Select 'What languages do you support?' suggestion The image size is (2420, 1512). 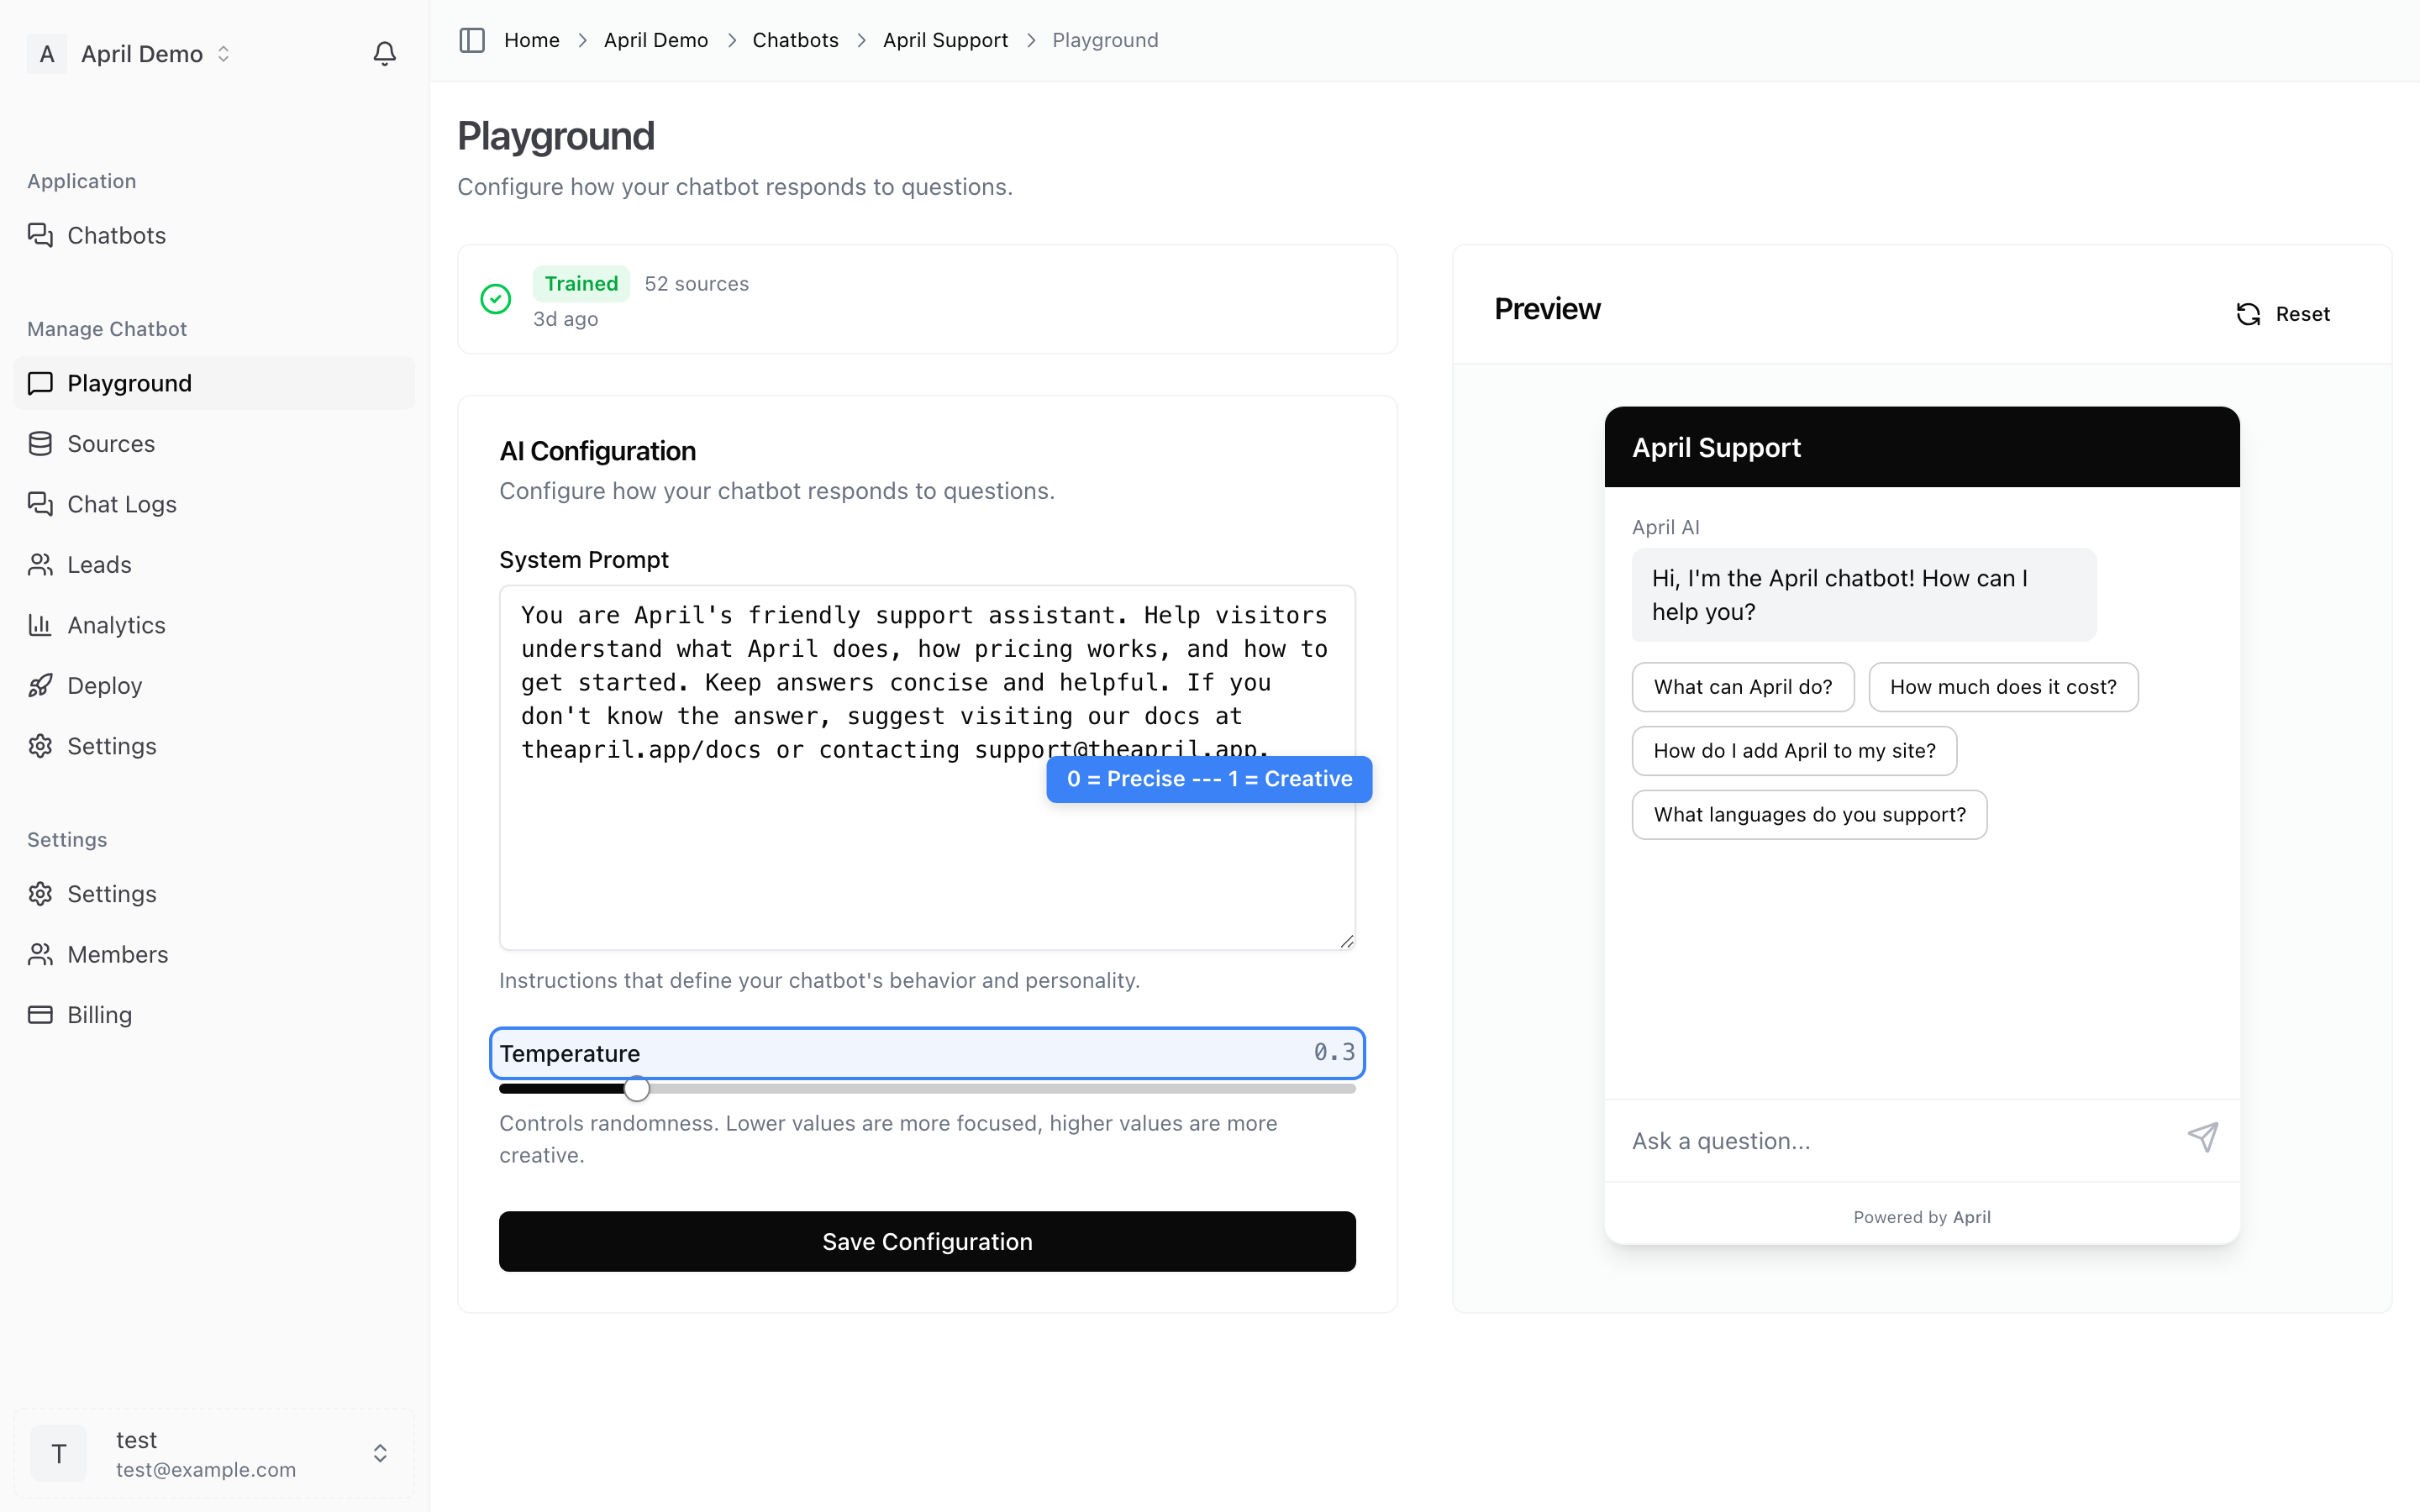coord(1809,815)
